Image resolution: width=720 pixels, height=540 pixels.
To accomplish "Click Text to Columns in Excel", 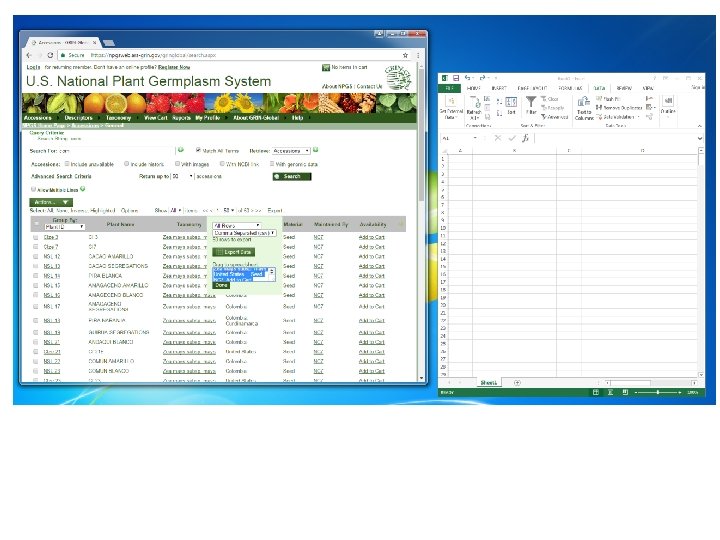I will pyautogui.click(x=584, y=108).
